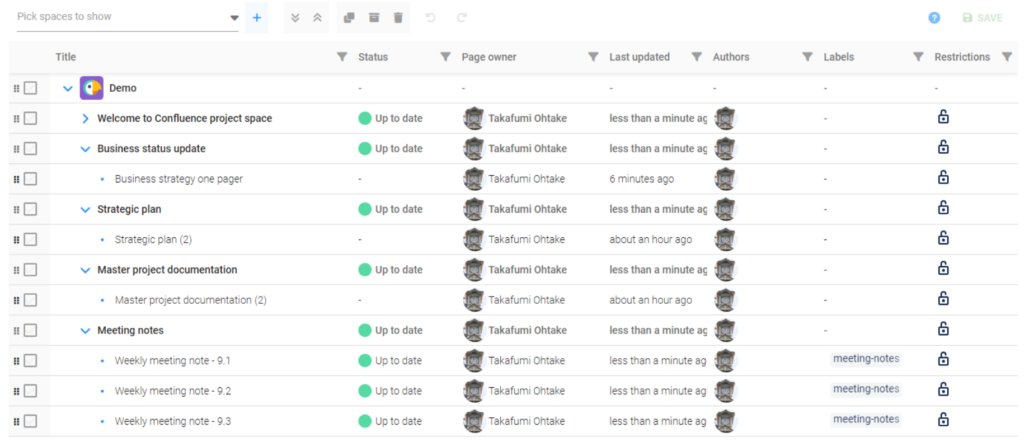Open the Pick spaces to show dropdown
The height and width of the screenshot is (442, 1024).
point(128,18)
